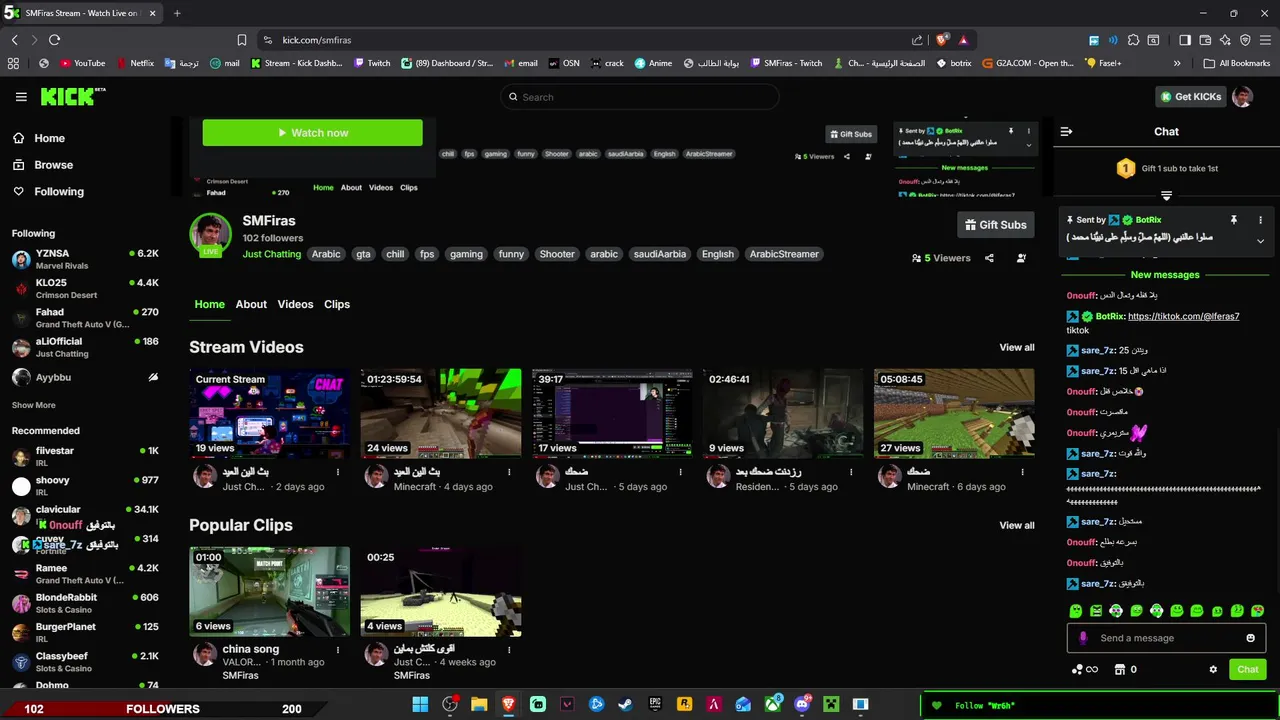This screenshot has height=720, width=1280.
Task: Click the saudiAarbia tag
Action: [660, 254]
